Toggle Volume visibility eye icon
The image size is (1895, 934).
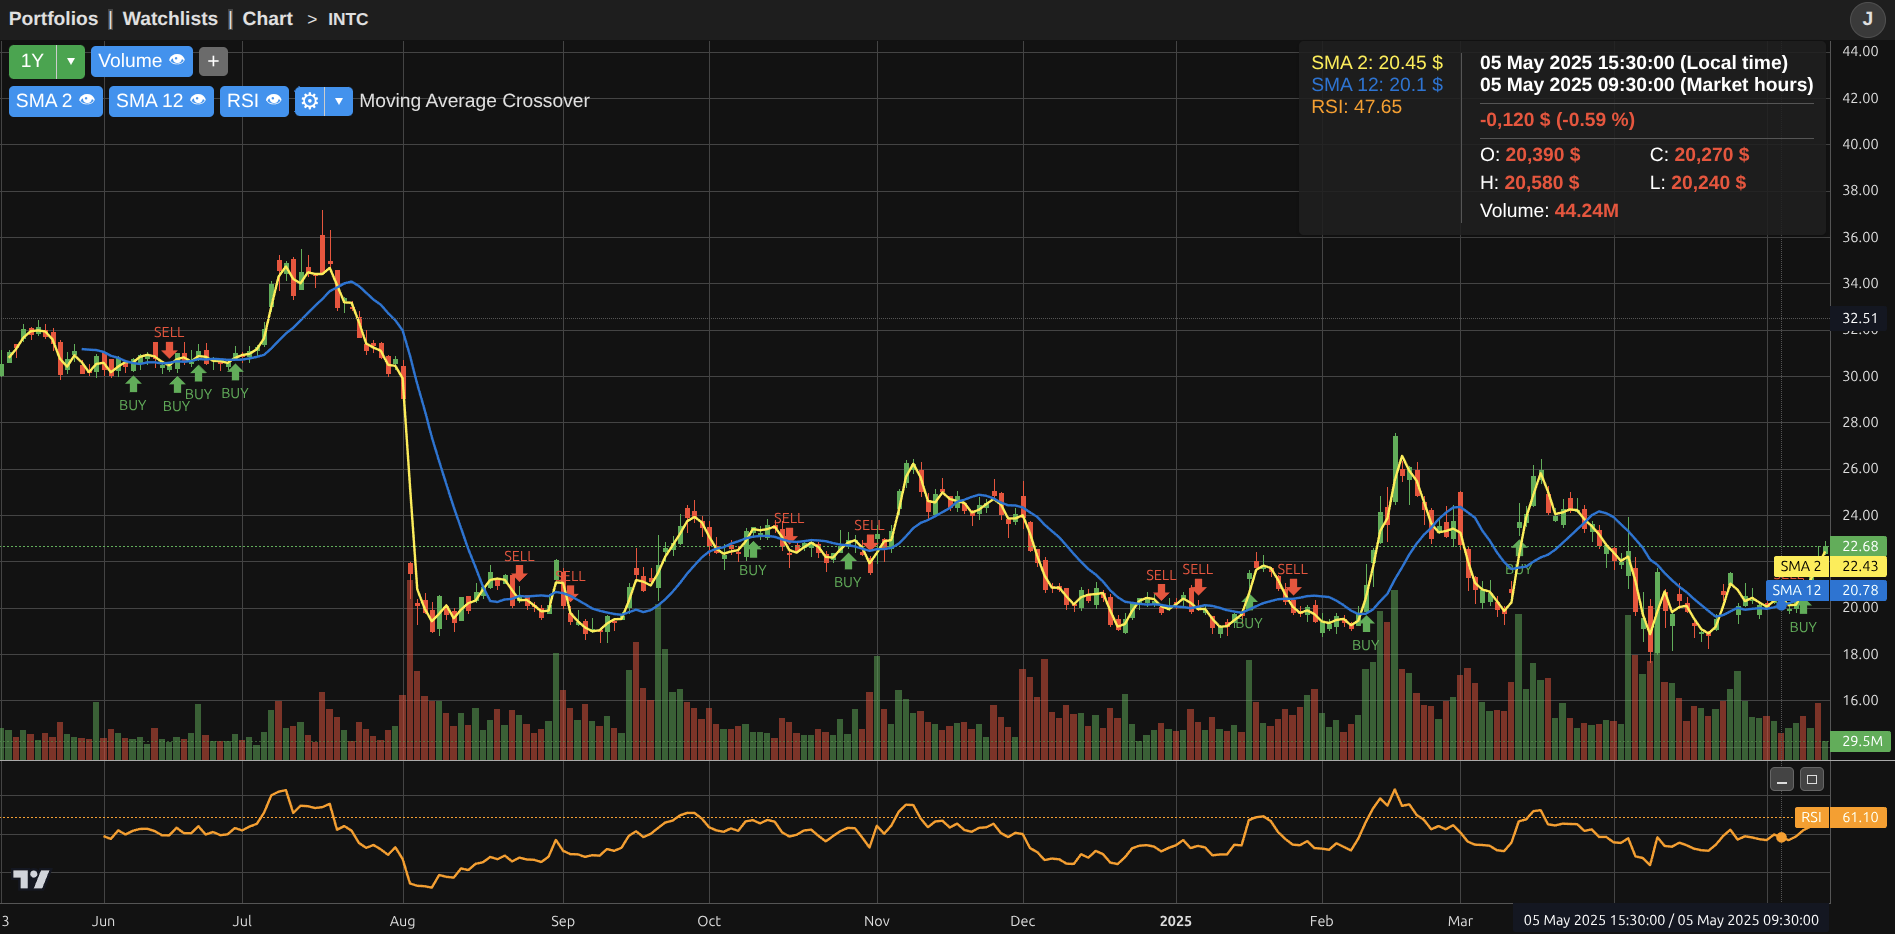(177, 60)
